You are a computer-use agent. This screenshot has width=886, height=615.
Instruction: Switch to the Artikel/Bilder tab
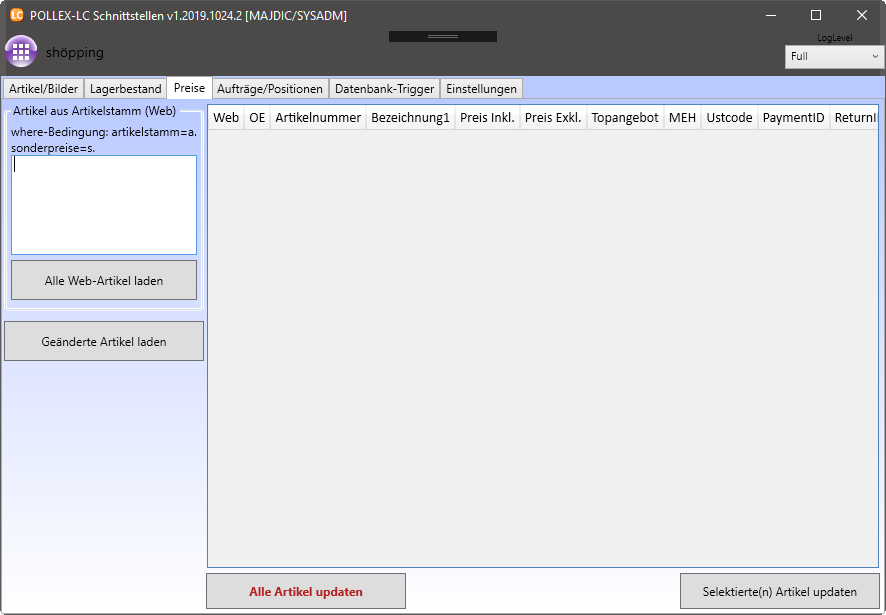pyautogui.click(x=43, y=89)
